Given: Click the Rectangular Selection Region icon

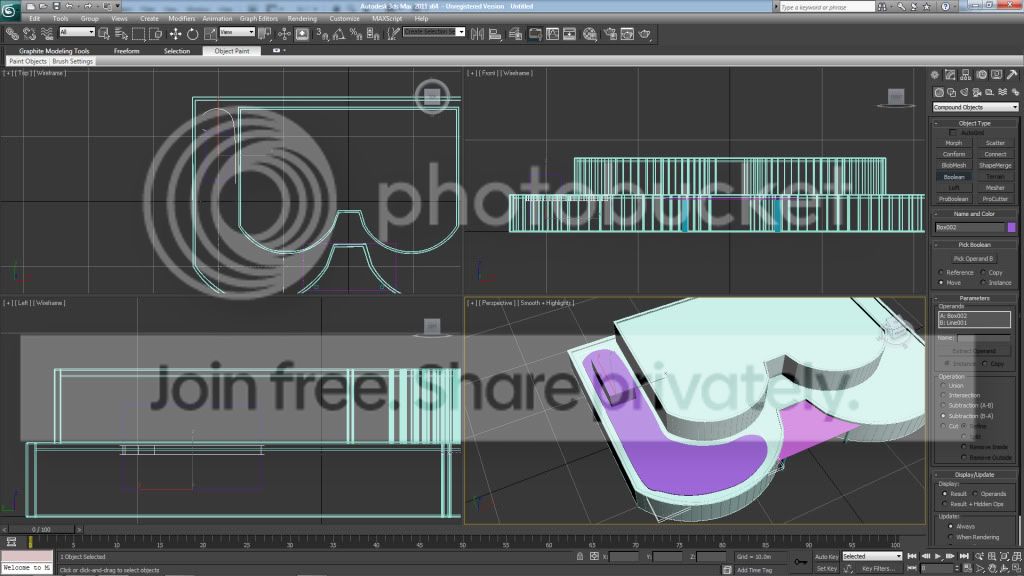Looking at the screenshot, I should tap(138, 34).
